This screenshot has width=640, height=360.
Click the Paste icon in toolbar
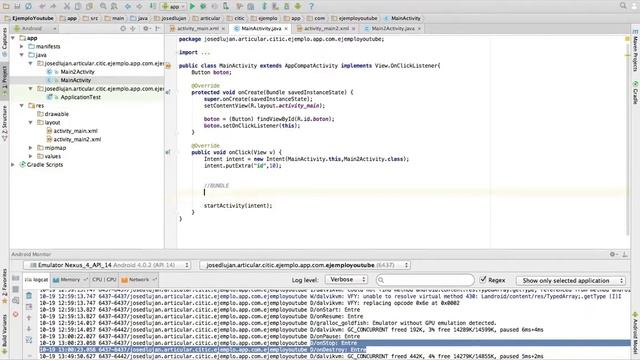pos(89,6)
